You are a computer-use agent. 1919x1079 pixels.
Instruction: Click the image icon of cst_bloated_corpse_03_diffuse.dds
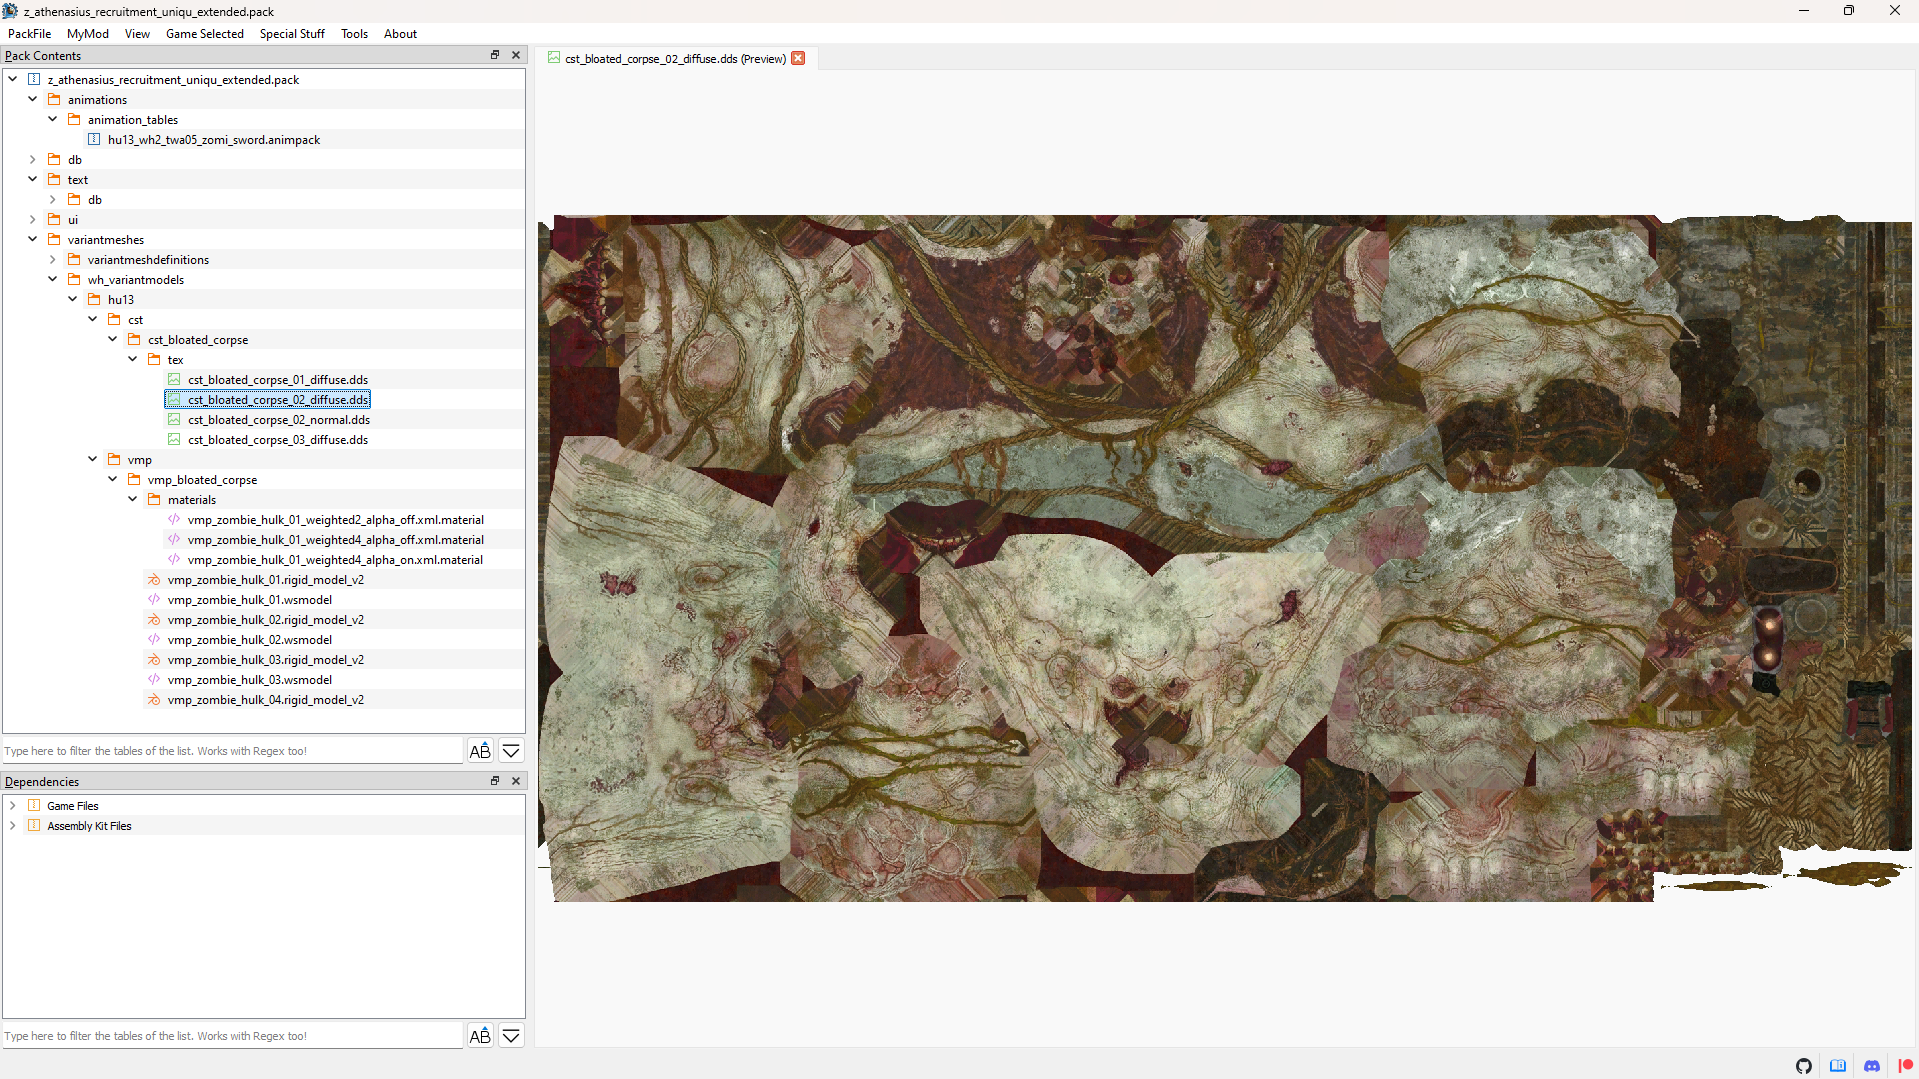(x=174, y=440)
